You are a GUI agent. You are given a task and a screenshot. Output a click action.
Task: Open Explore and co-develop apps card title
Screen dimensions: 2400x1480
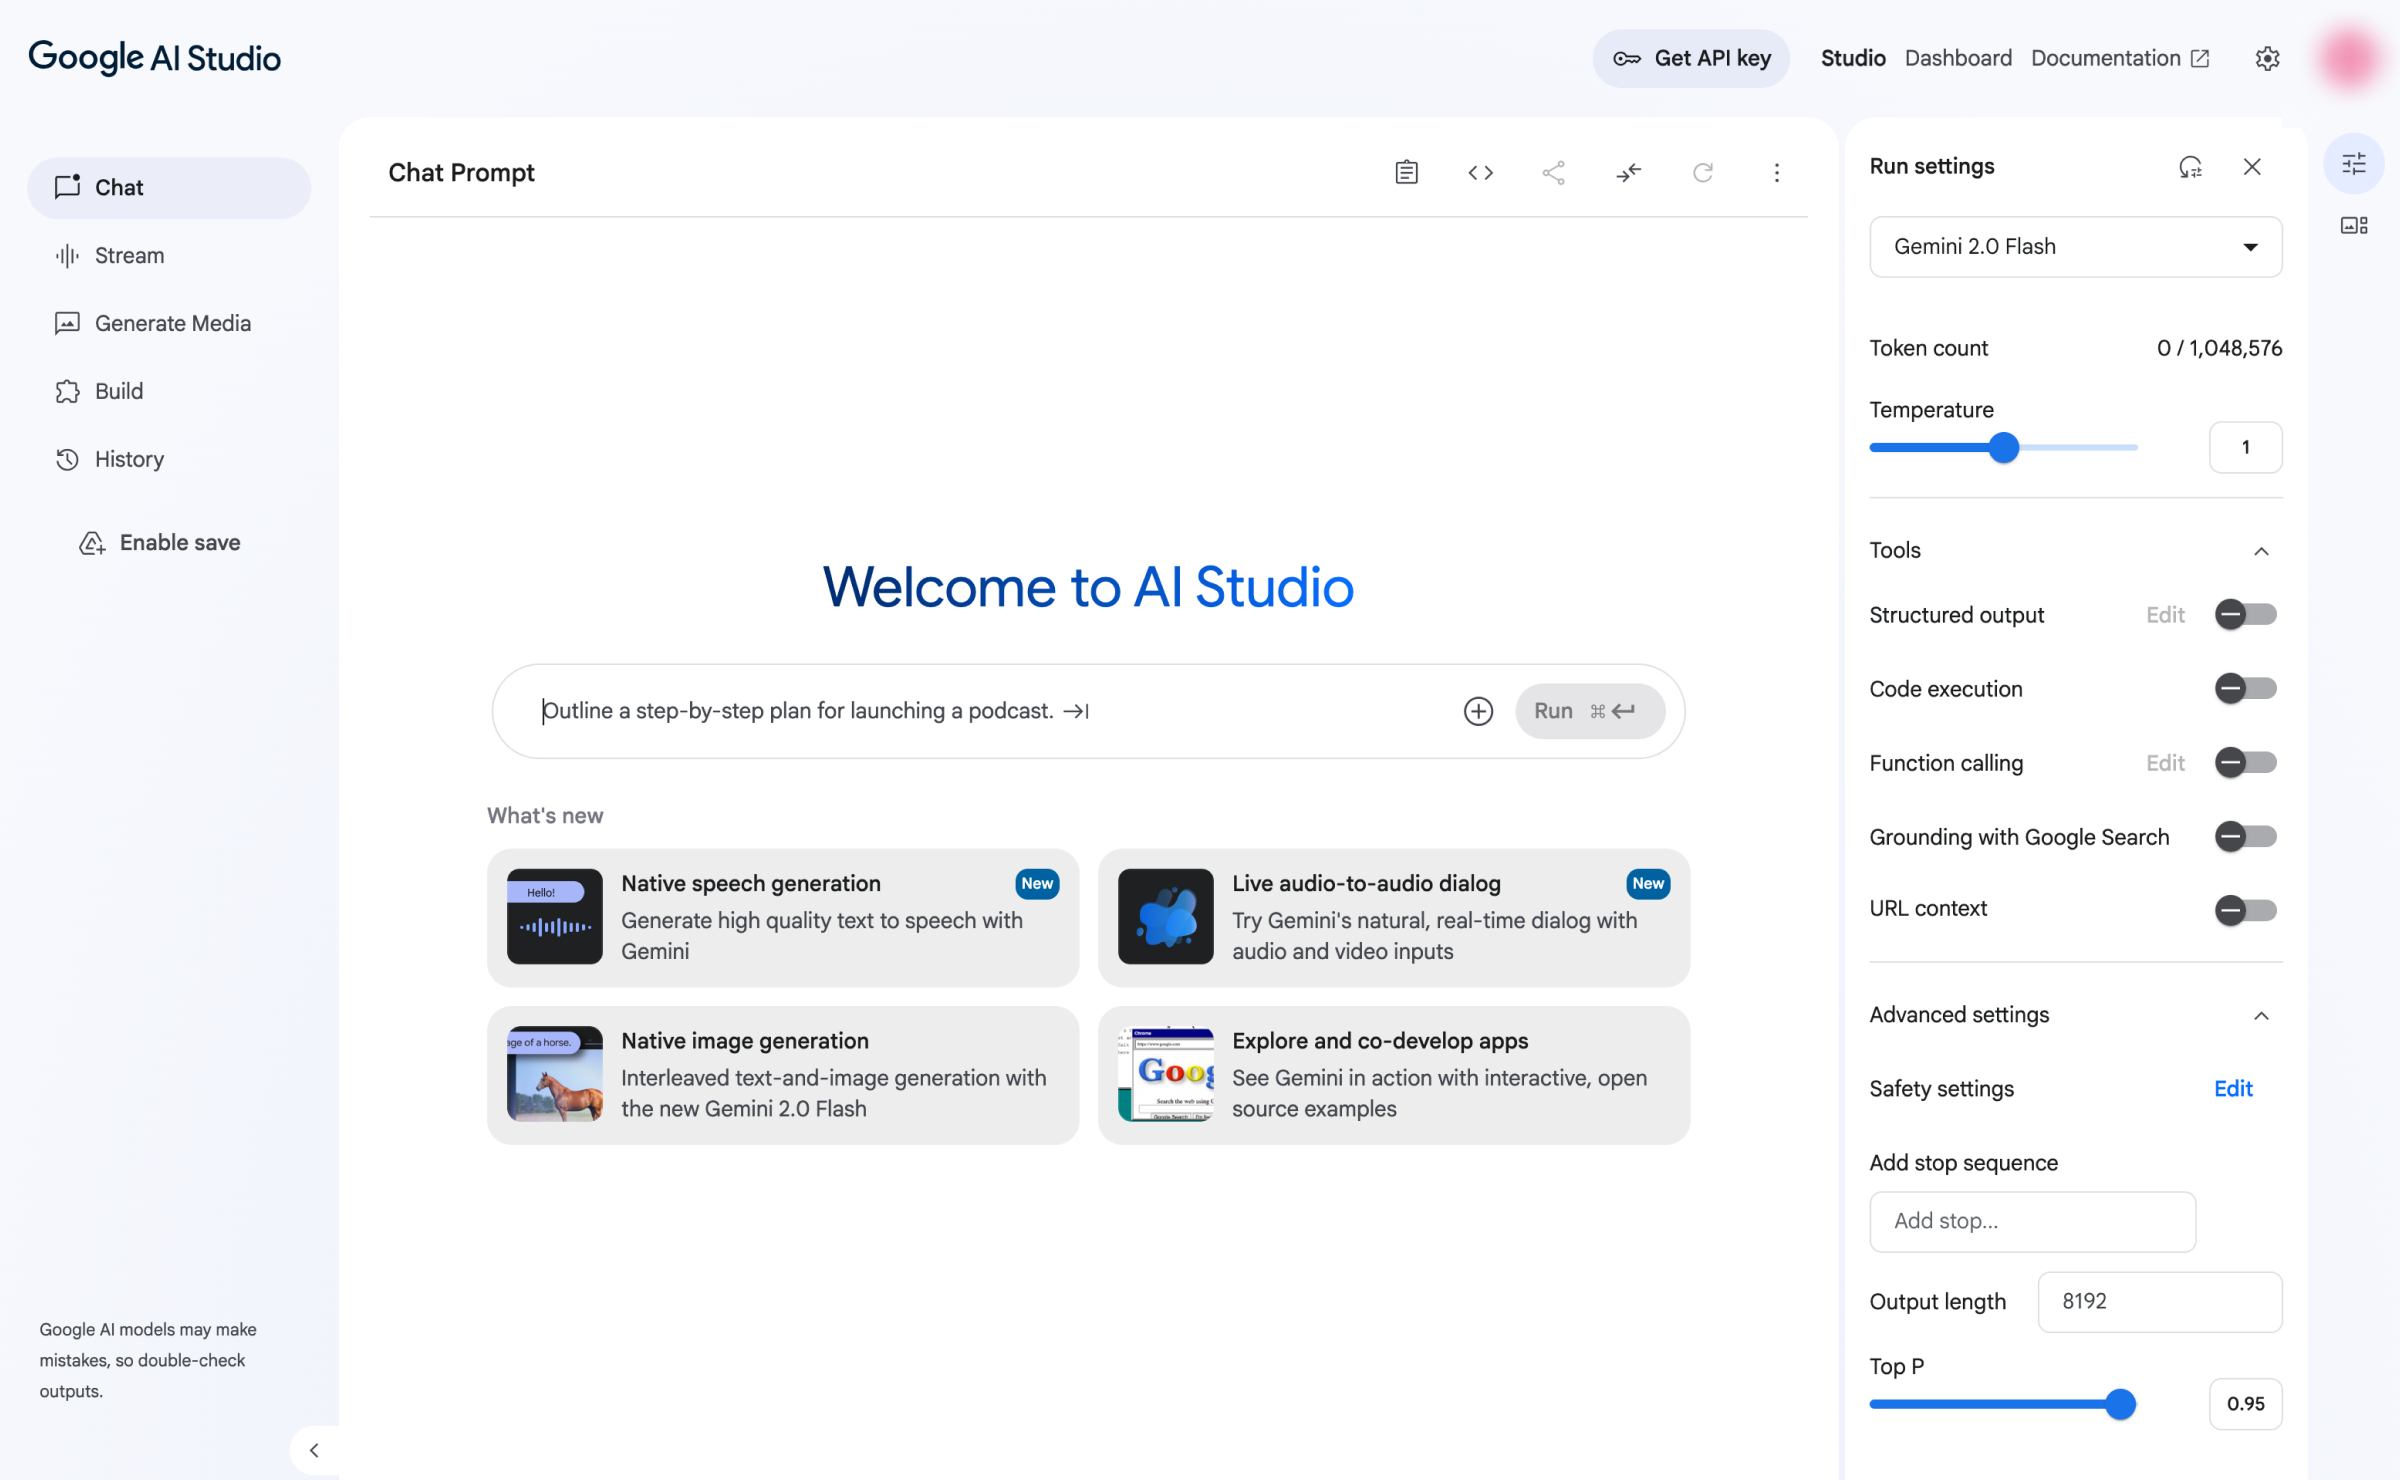pyautogui.click(x=1380, y=1040)
